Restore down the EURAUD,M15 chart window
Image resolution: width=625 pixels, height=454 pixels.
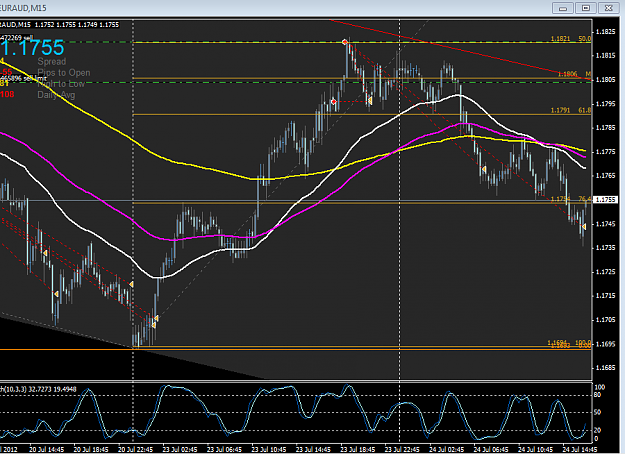pos(586,8)
